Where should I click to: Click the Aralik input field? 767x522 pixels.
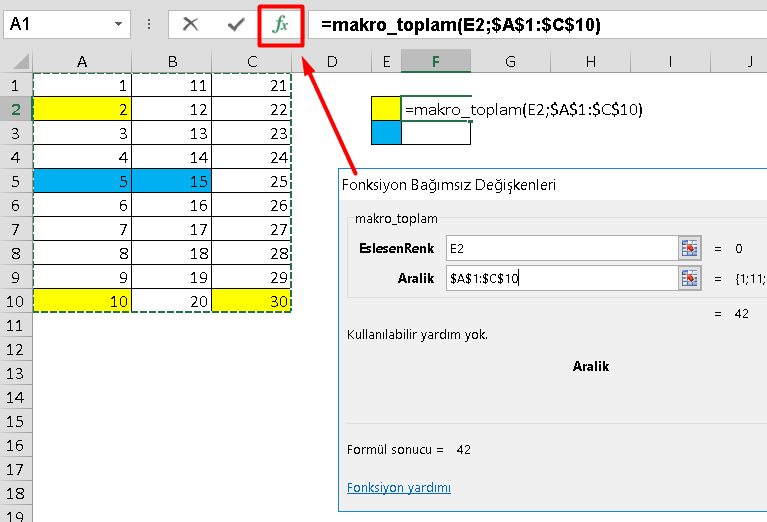562,278
